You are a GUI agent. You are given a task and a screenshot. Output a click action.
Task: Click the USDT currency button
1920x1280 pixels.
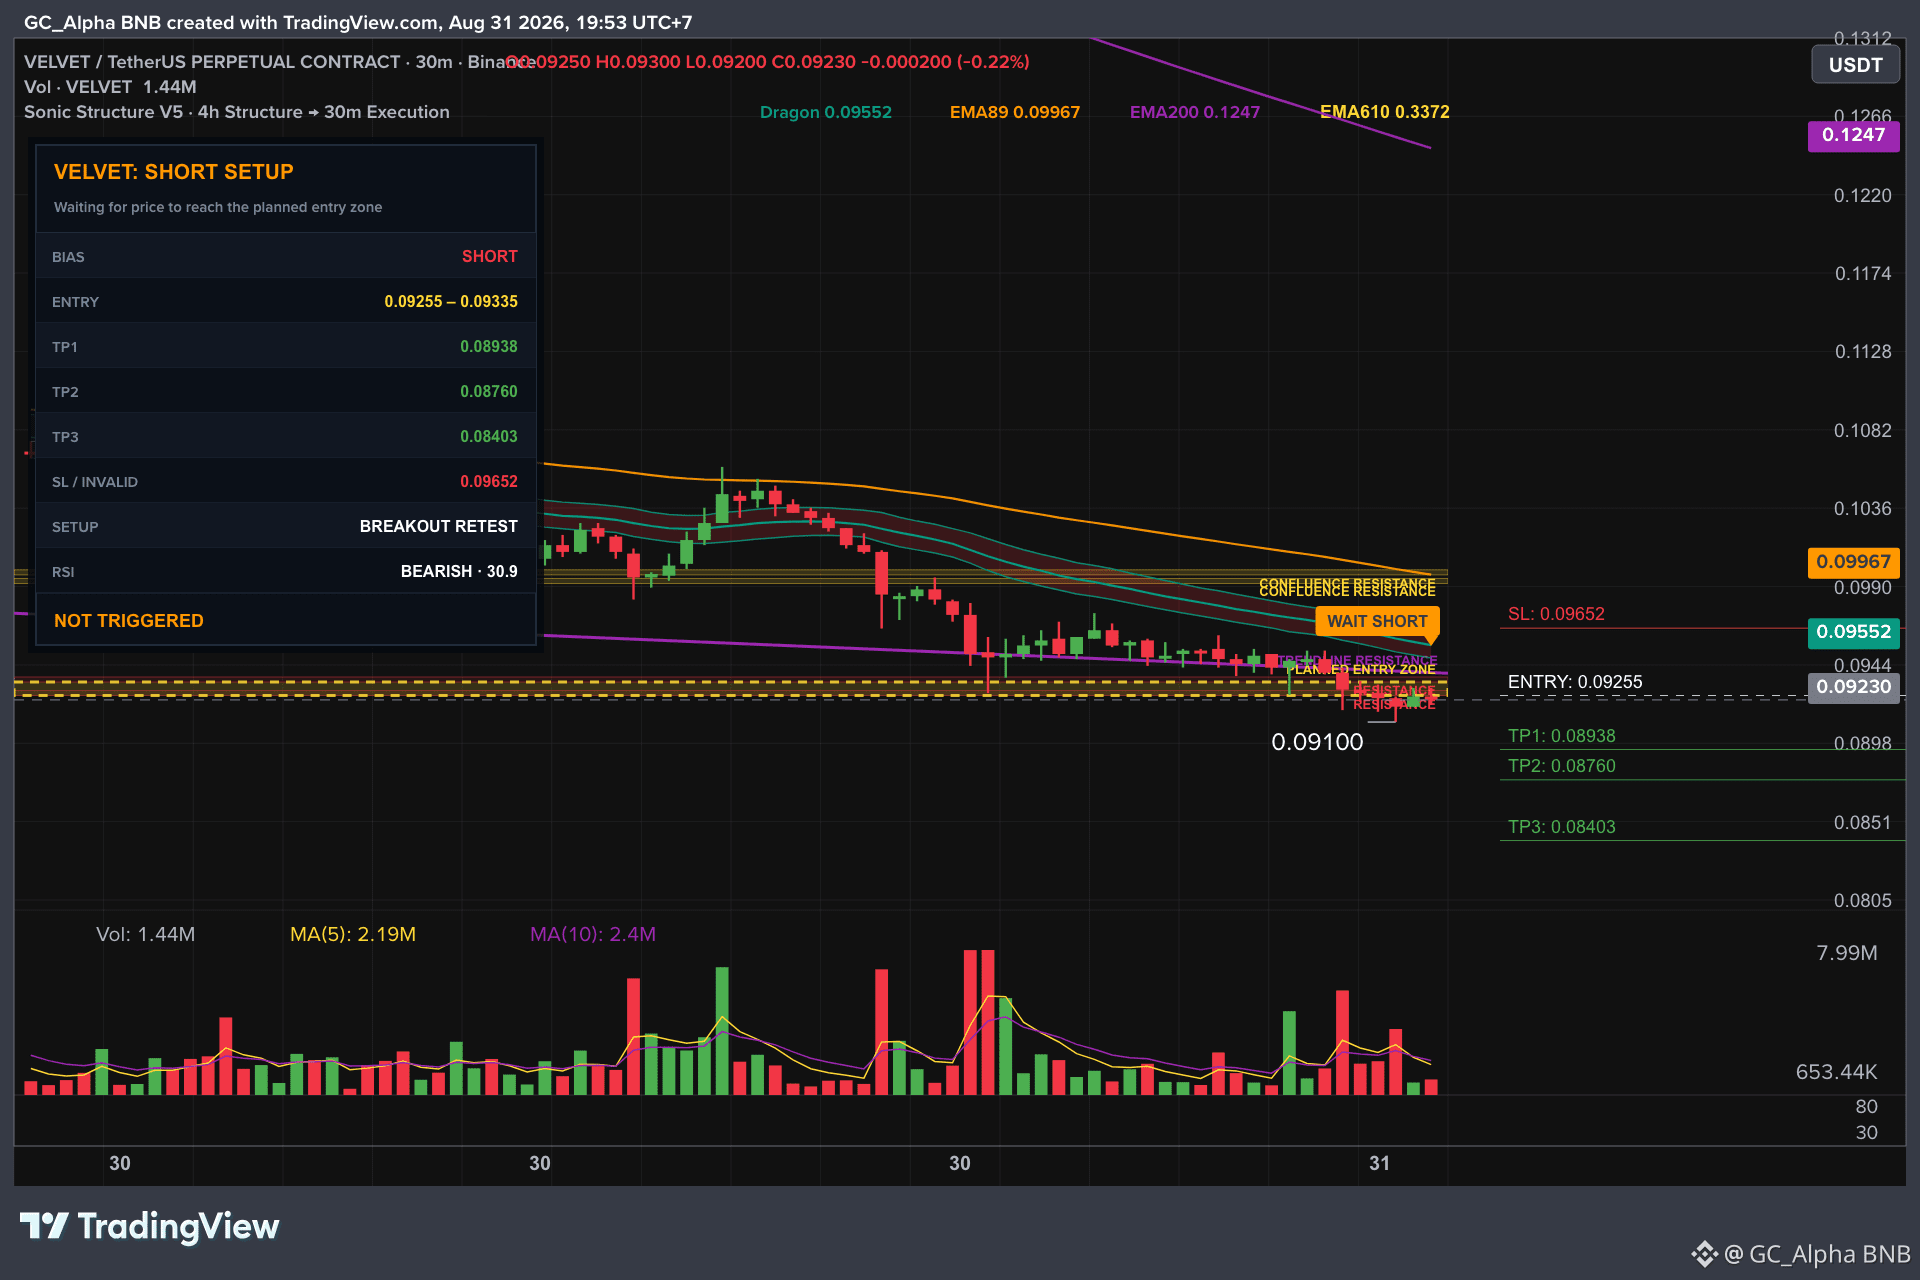(x=1855, y=65)
